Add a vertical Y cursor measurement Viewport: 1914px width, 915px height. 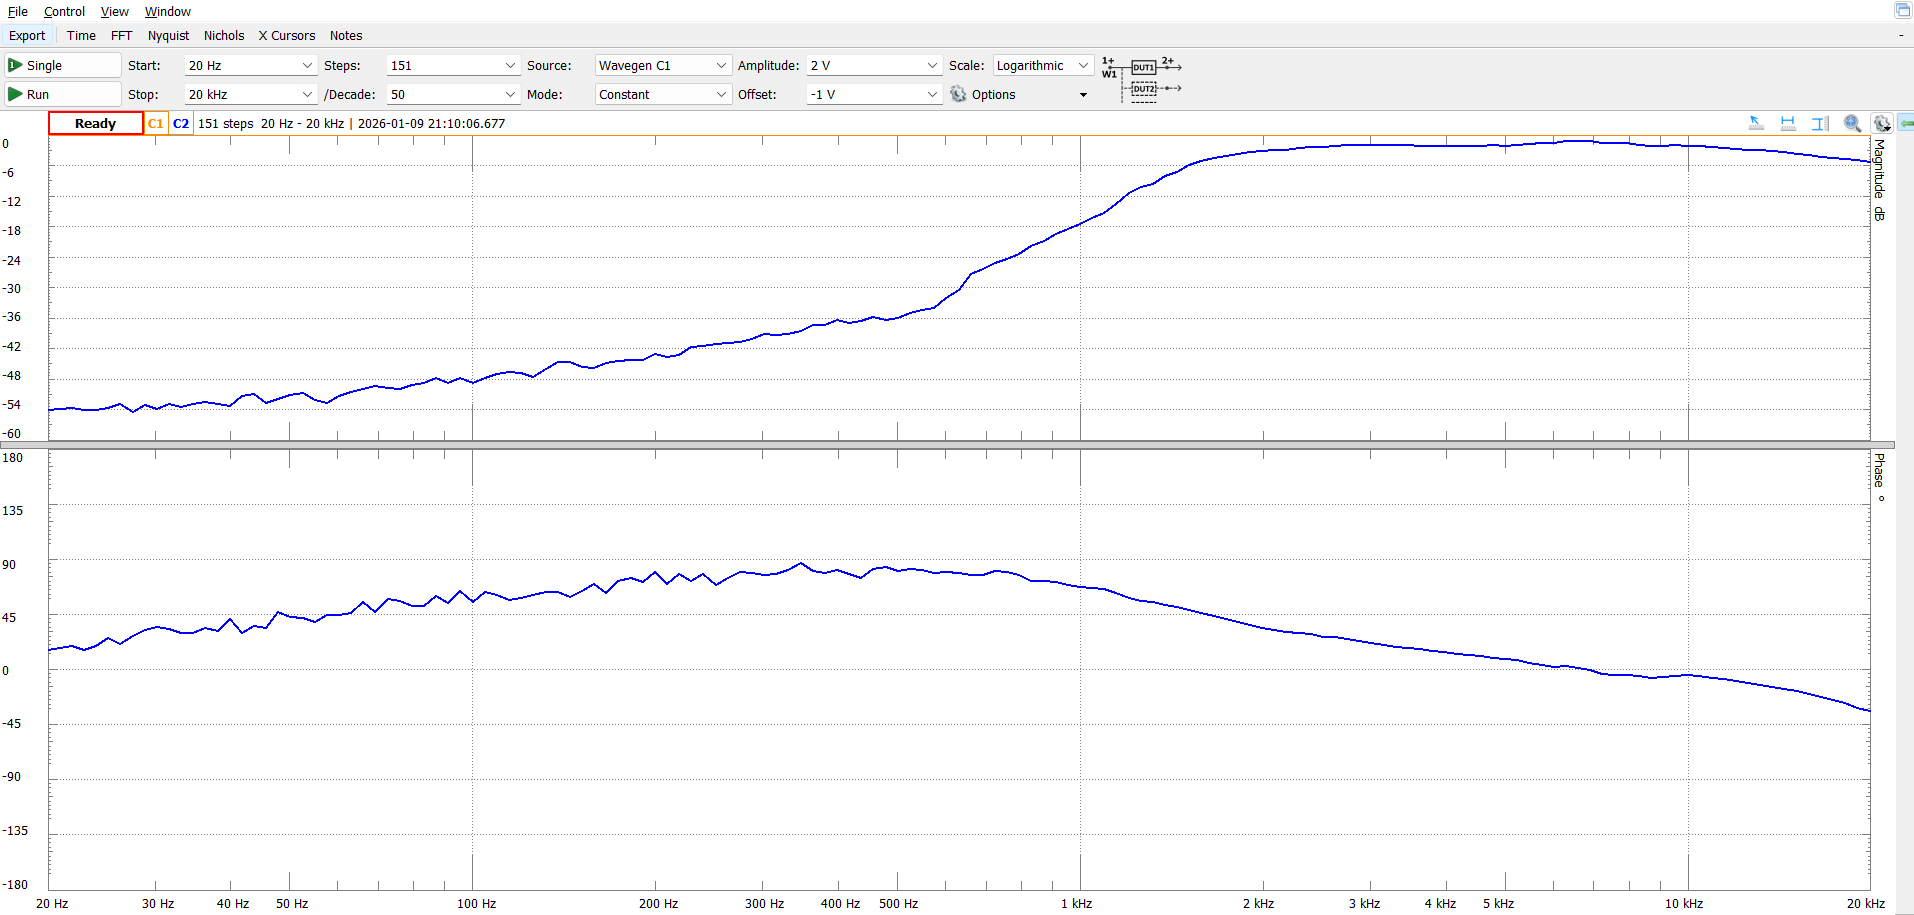[x=1820, y=123]
